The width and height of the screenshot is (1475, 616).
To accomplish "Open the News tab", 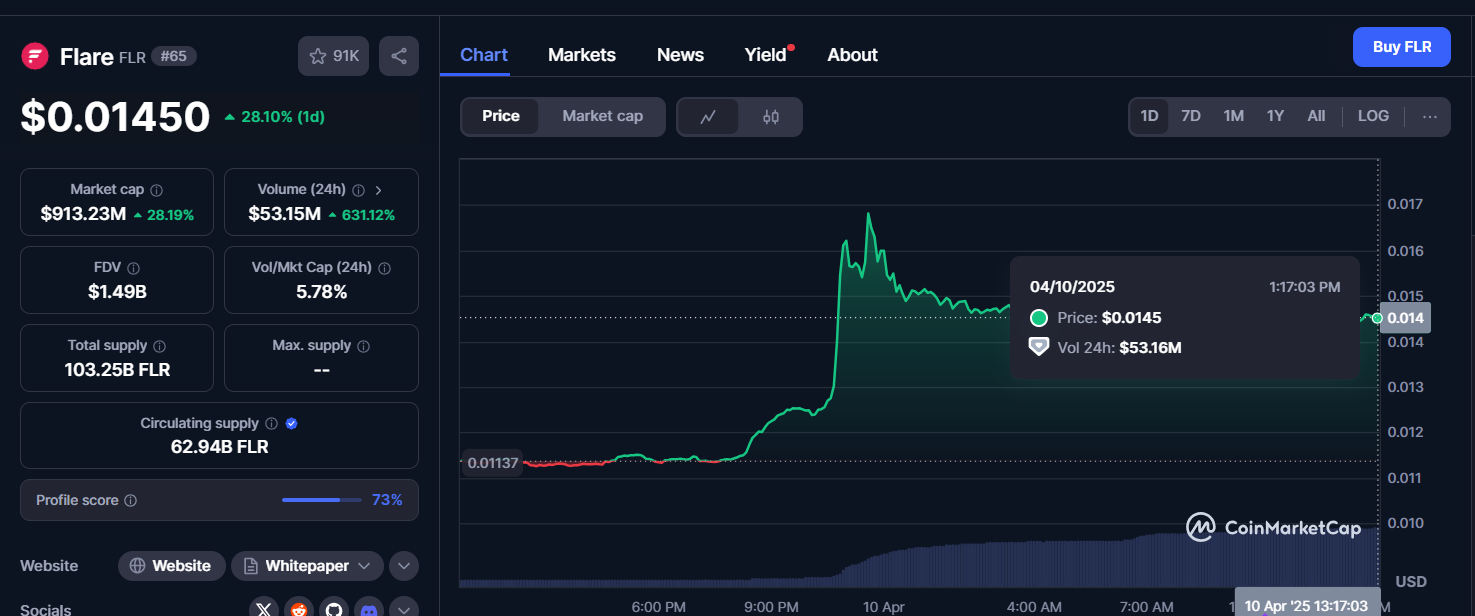I will pos(680,55).
